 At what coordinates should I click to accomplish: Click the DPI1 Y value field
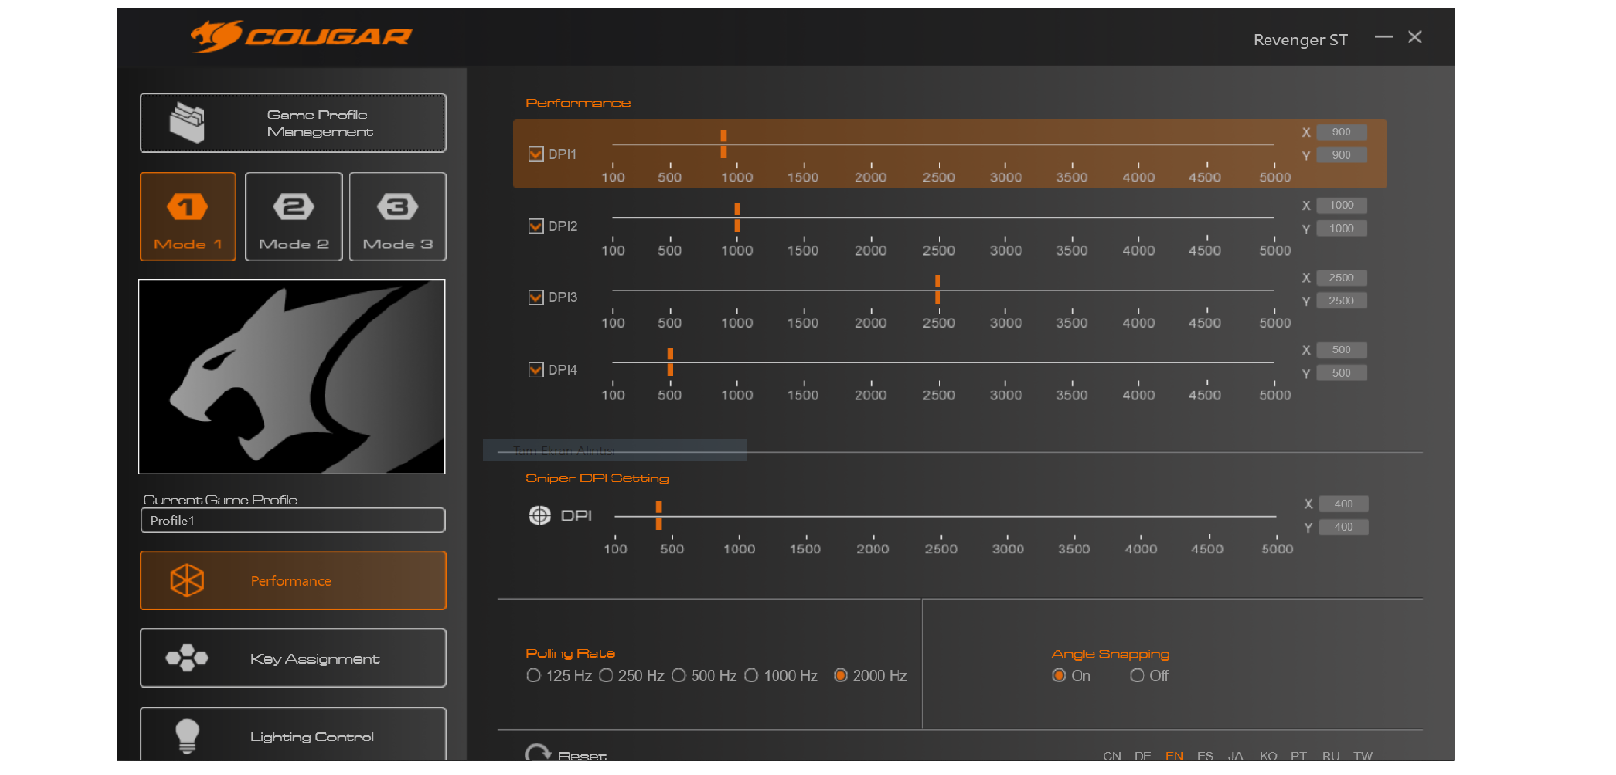(1342, 155)
